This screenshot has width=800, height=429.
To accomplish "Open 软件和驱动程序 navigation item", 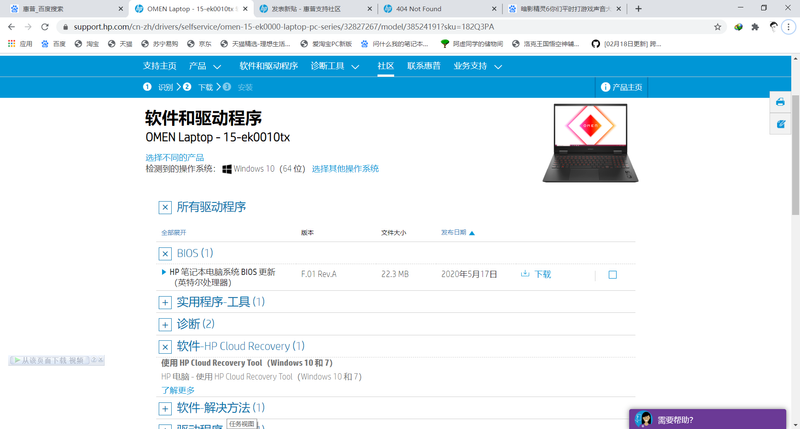I will [x=269, y=66].
